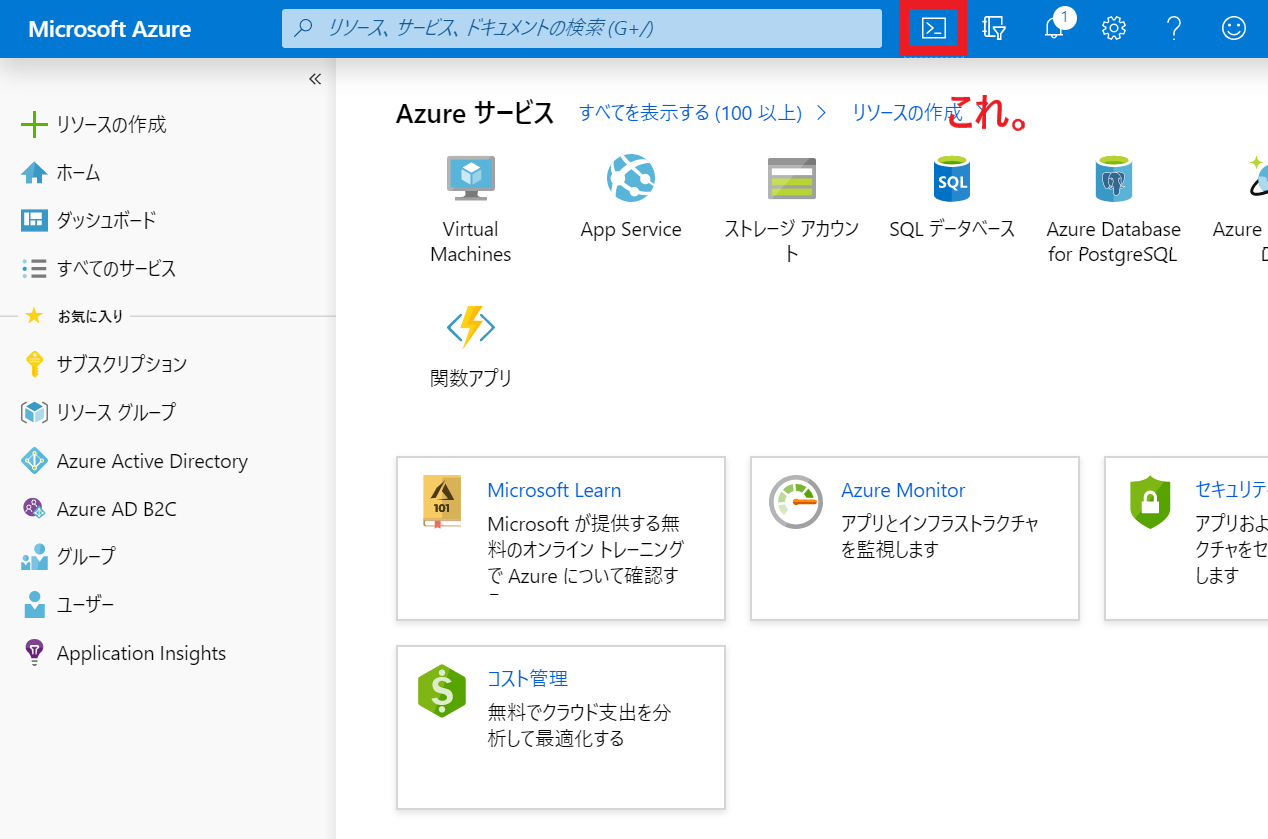Viewport: 1268px width, 839px height.
Task: Click the Azure Active Directory icon
Action: 34,460
